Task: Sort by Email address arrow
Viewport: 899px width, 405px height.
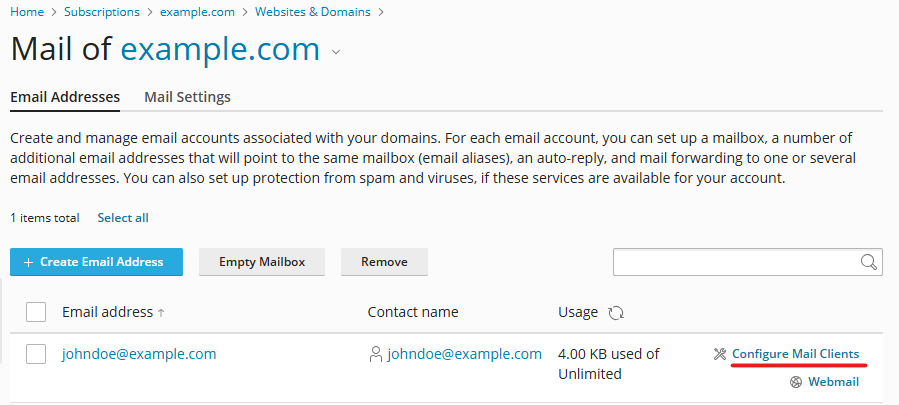Action: [x=161, y=313]
